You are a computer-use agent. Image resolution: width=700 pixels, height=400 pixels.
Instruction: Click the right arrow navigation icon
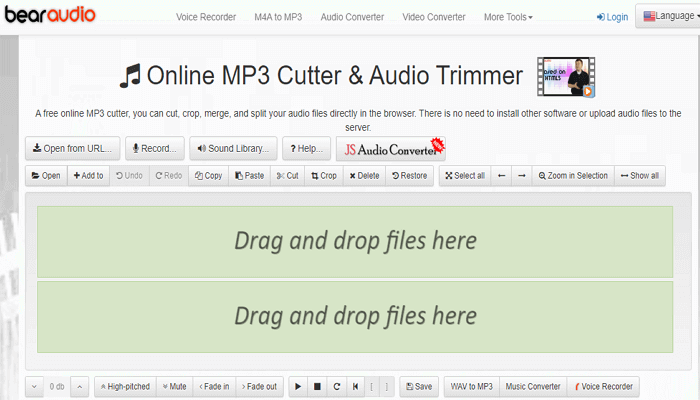(x=521, y=176)
